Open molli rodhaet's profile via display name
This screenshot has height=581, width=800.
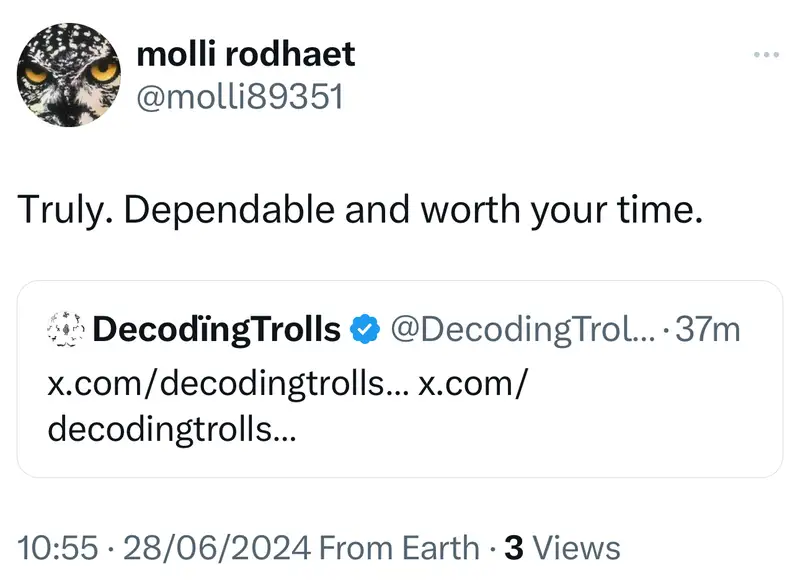[245, 54]
